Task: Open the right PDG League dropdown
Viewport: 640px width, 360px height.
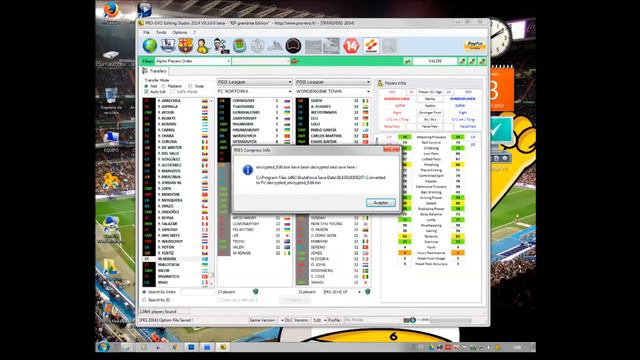Action: click(x=333, y=82)
